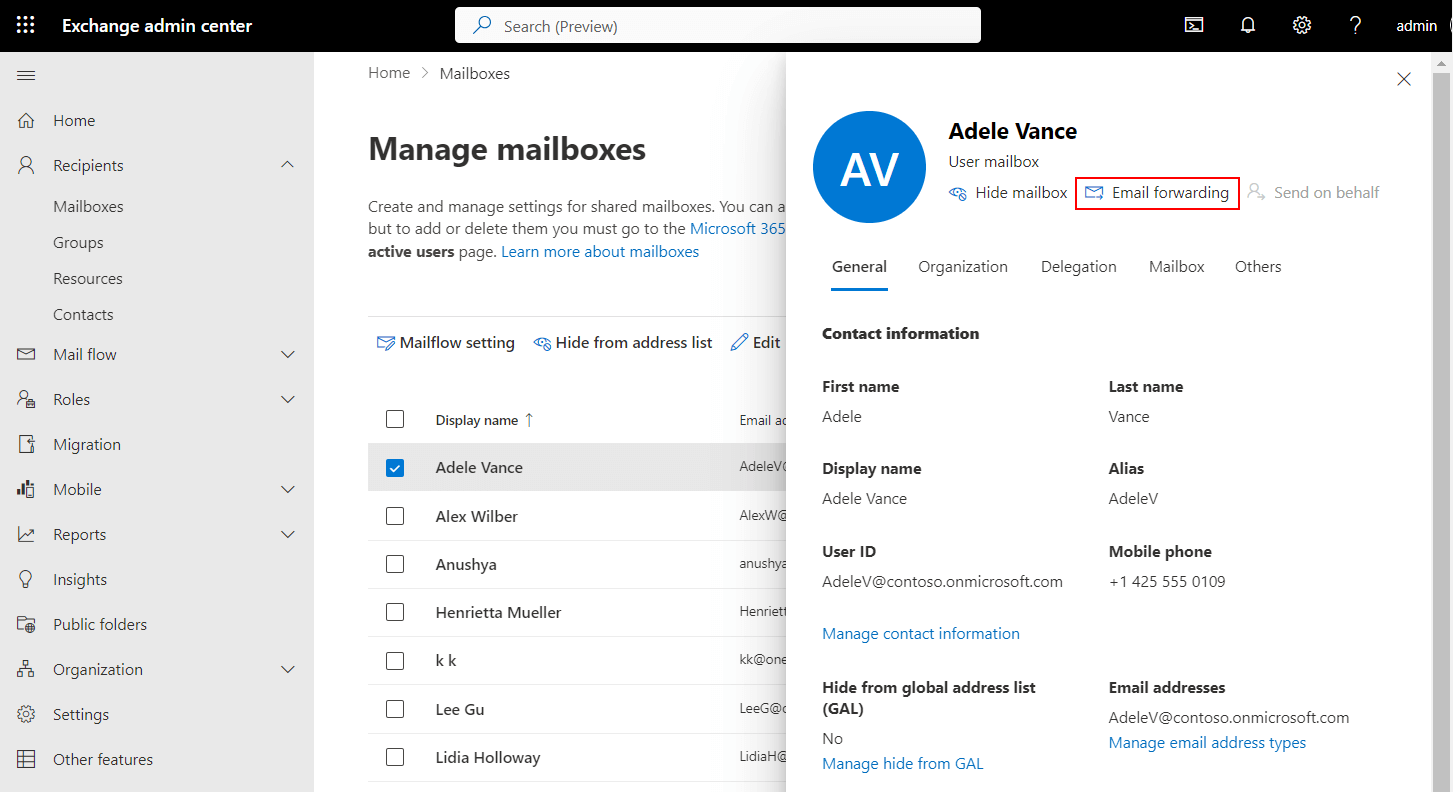
Task: Expand the Reports section
Action: pyautogui.click(x=288, y=534)
